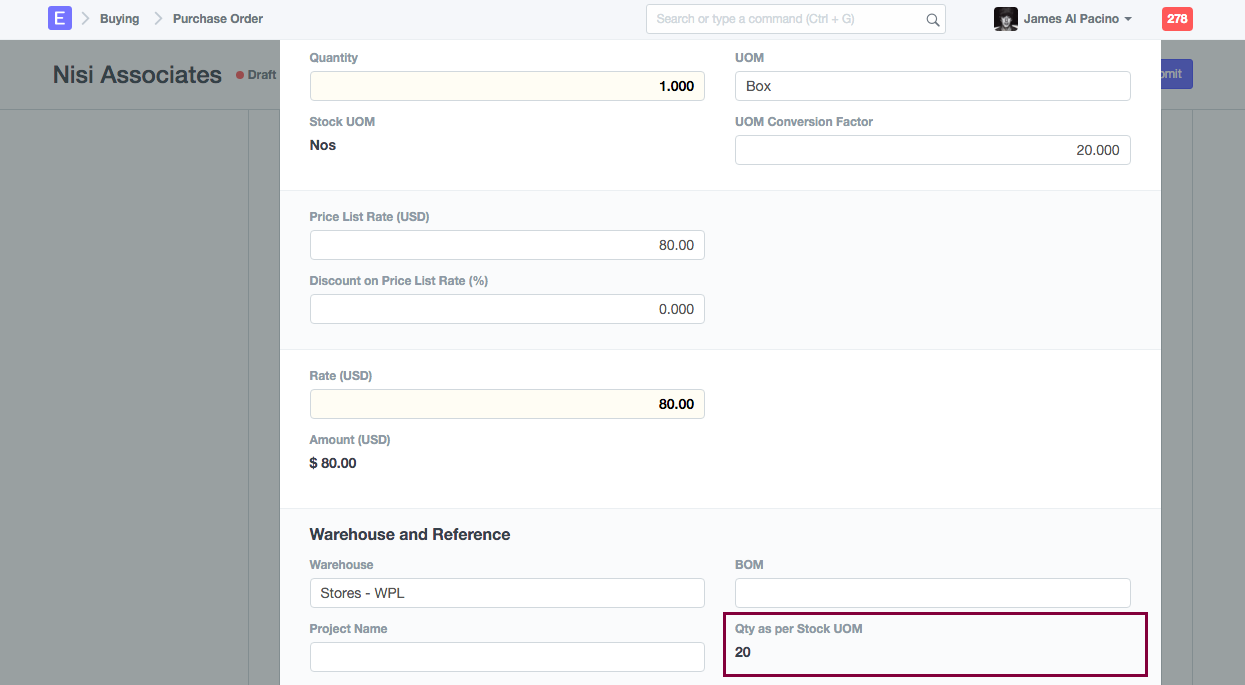Open the UOM field showing Box

click(932, 86)
